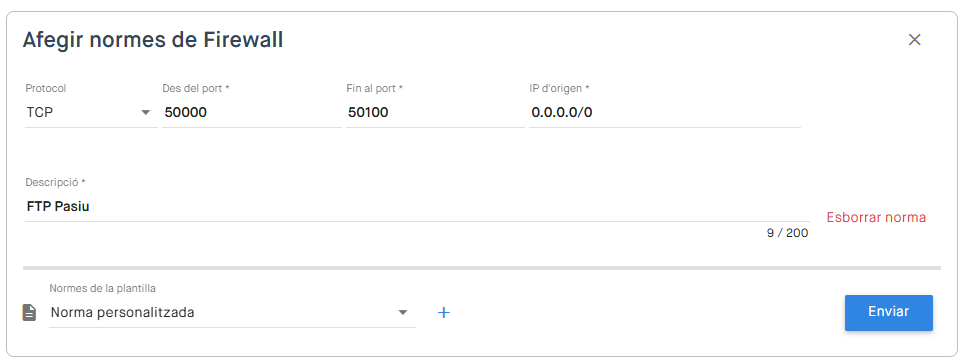Add template rule with the plus icon
Image resolution: width=967 pixels, height=363 pixels.
pyautogui.click(x=443, y=313)
